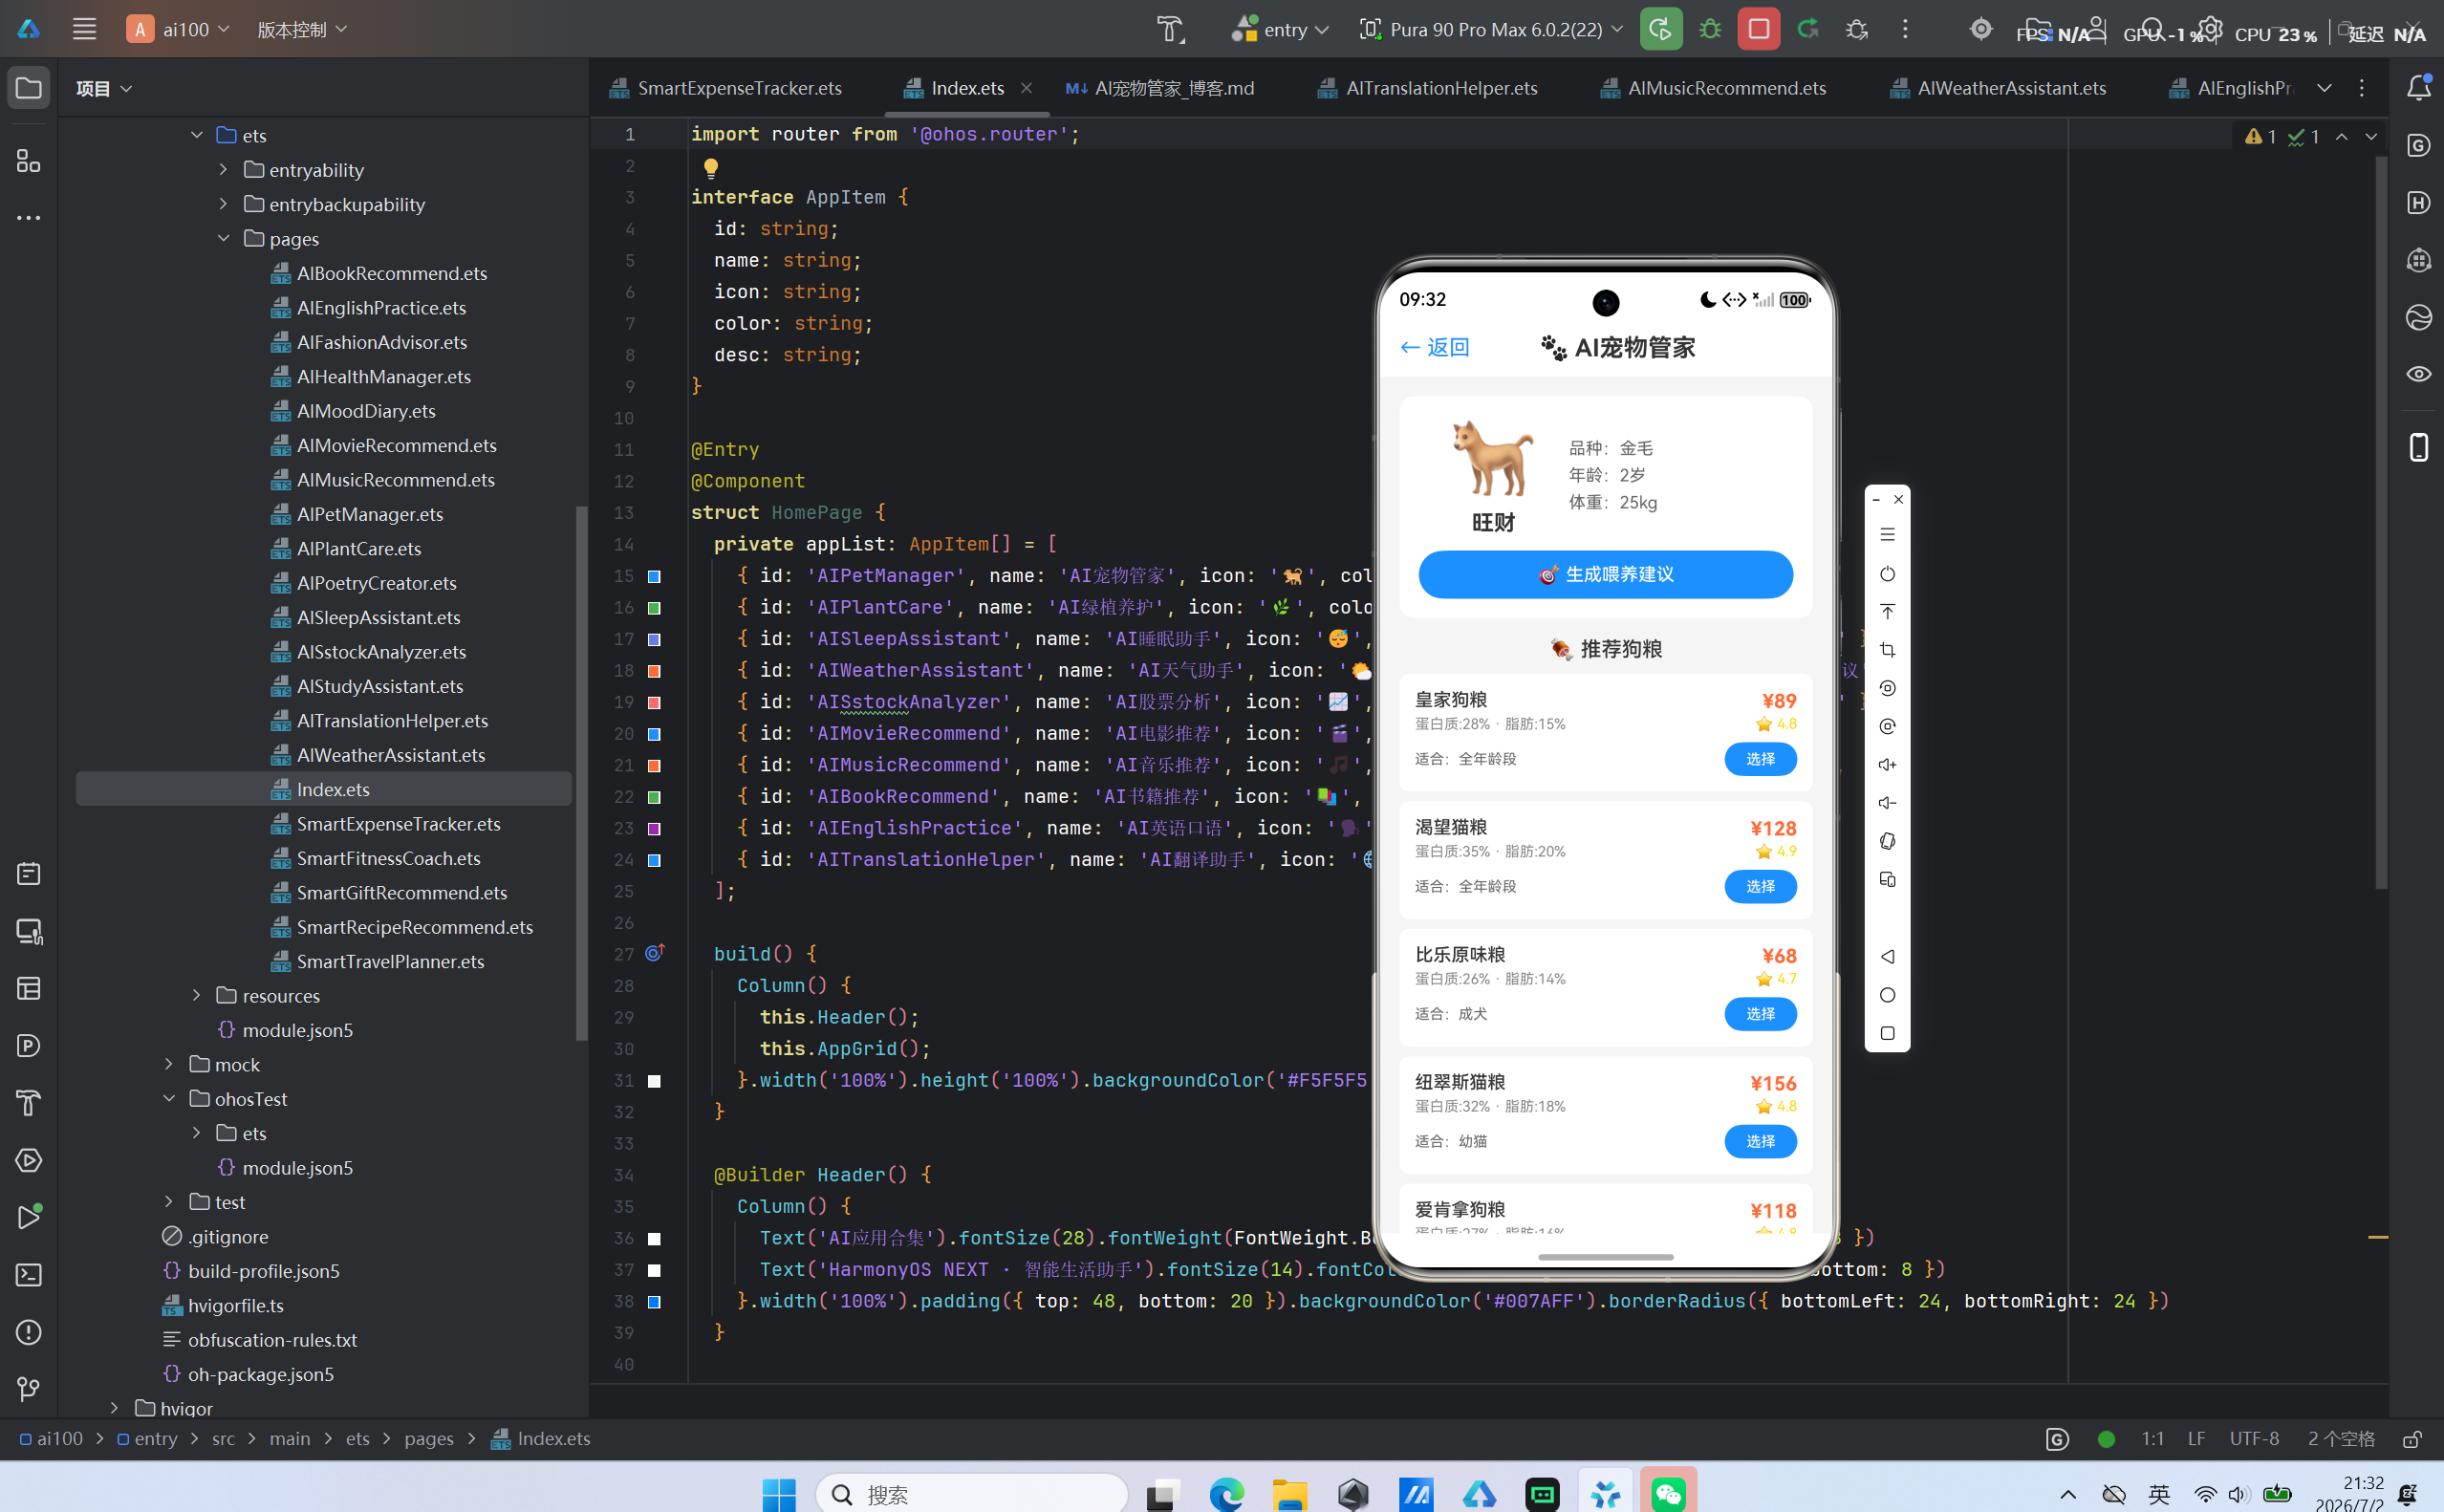Expand the entrybackupability folder
This screenshot has width=2444, height=1512.
(223, 204)
